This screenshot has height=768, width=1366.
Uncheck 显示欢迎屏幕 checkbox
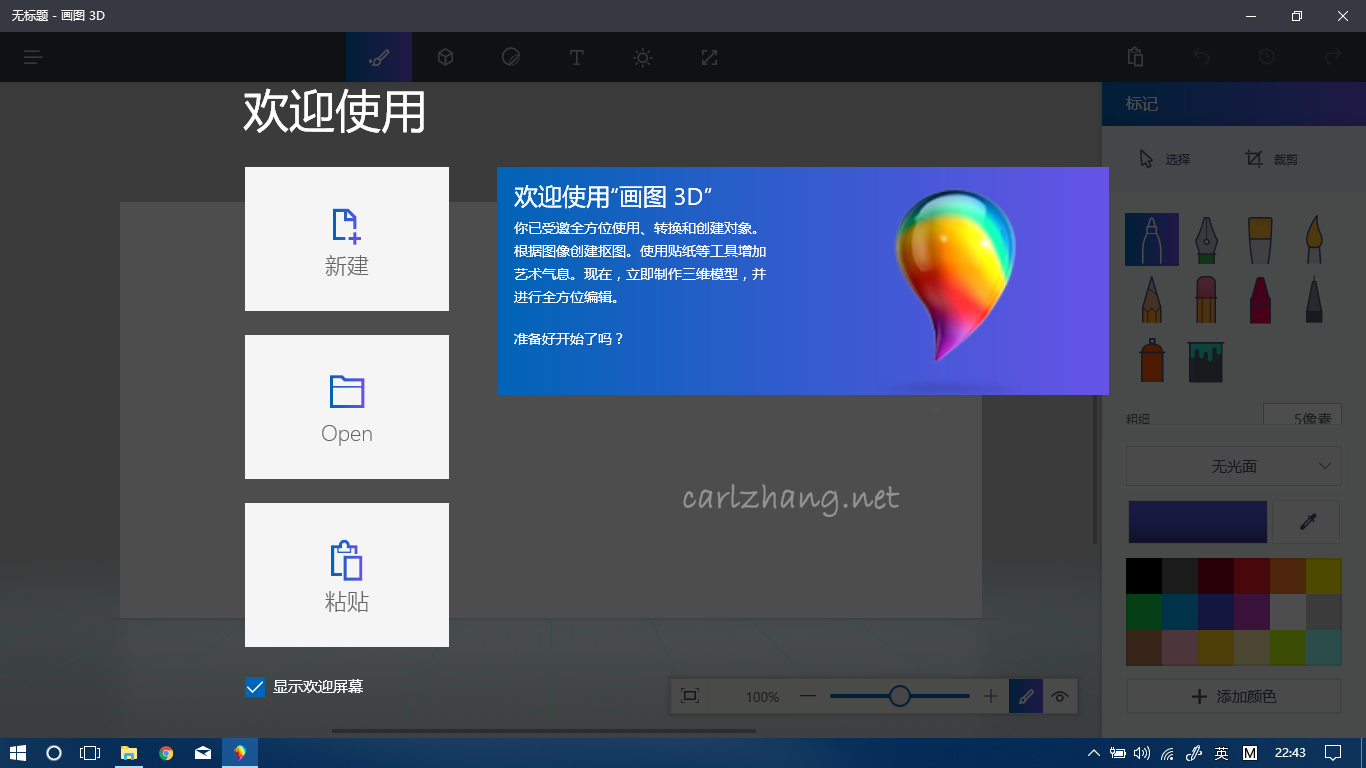254,687
